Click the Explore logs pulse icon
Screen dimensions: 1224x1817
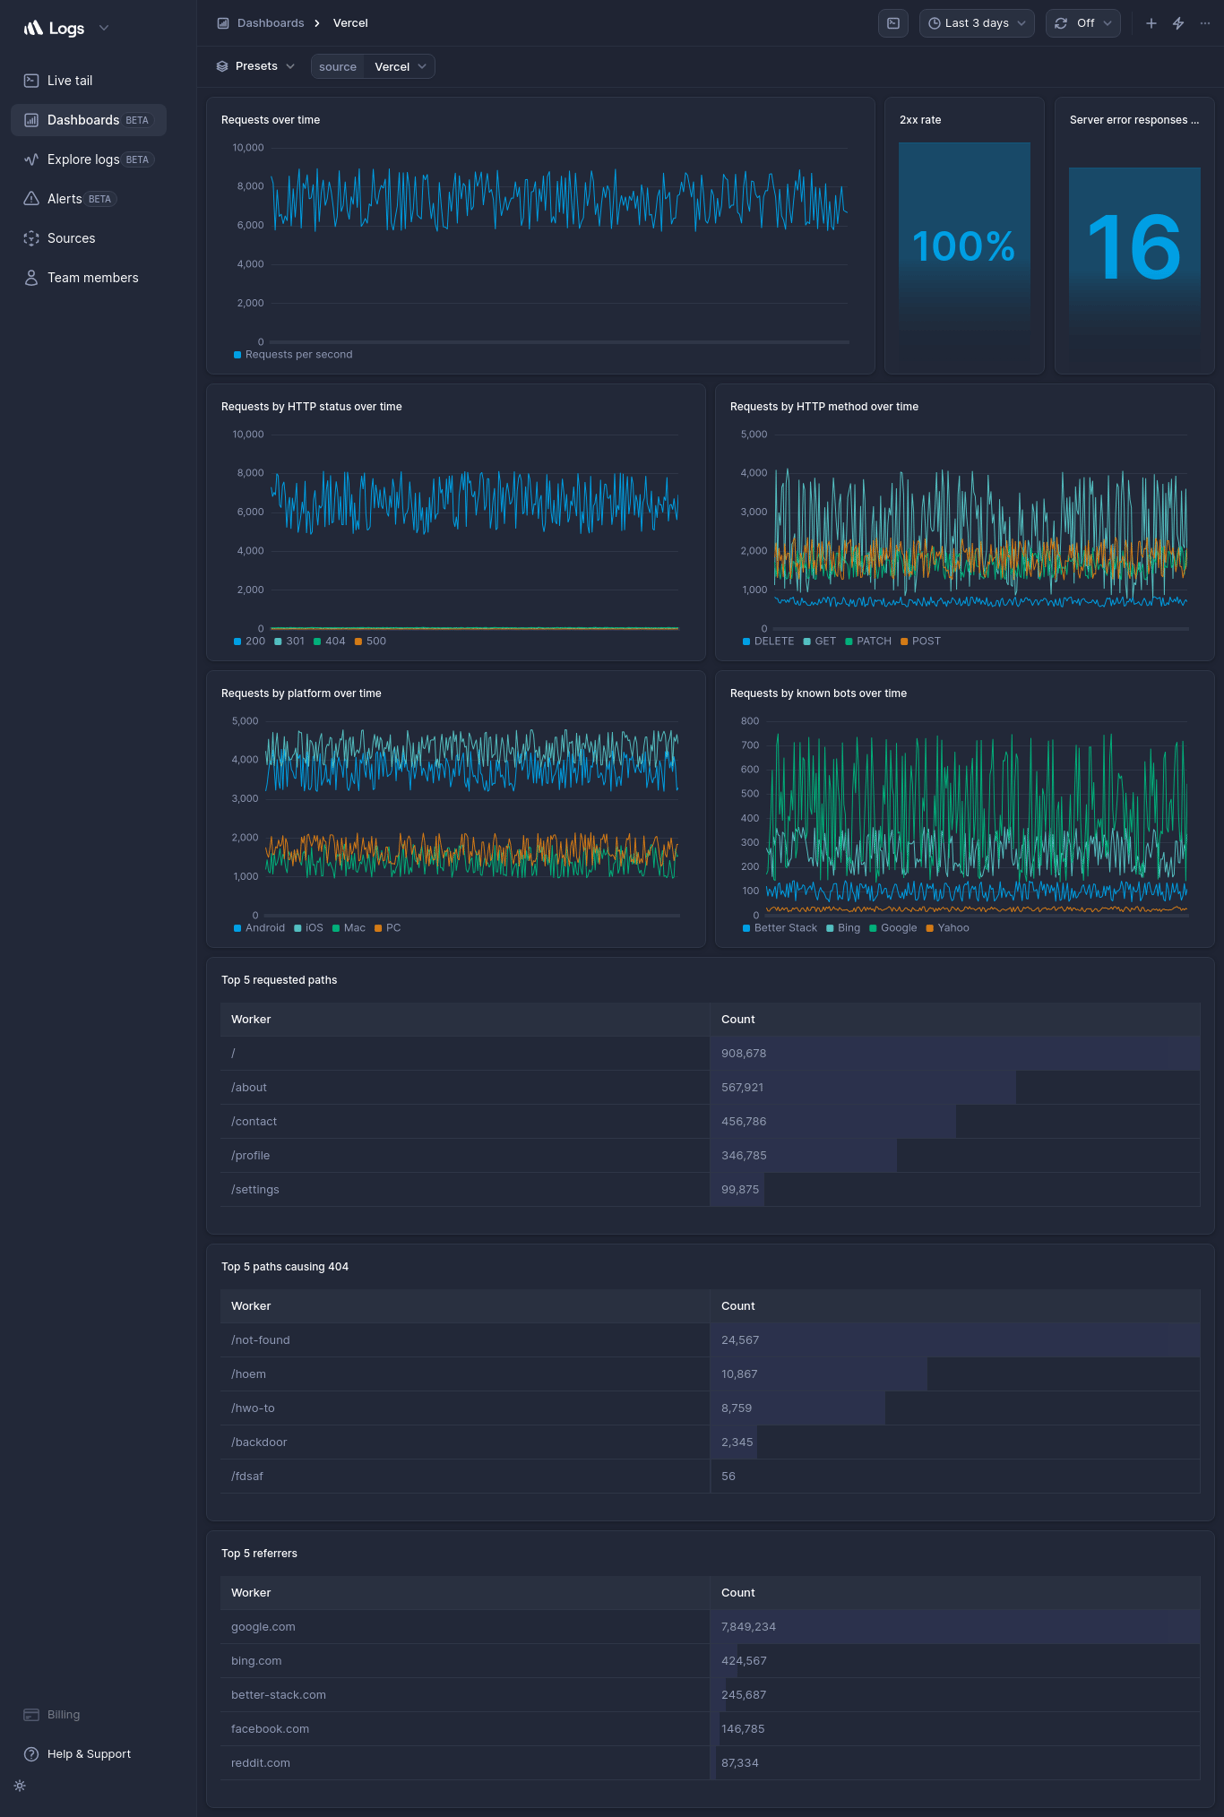click(x=31, y=159)
